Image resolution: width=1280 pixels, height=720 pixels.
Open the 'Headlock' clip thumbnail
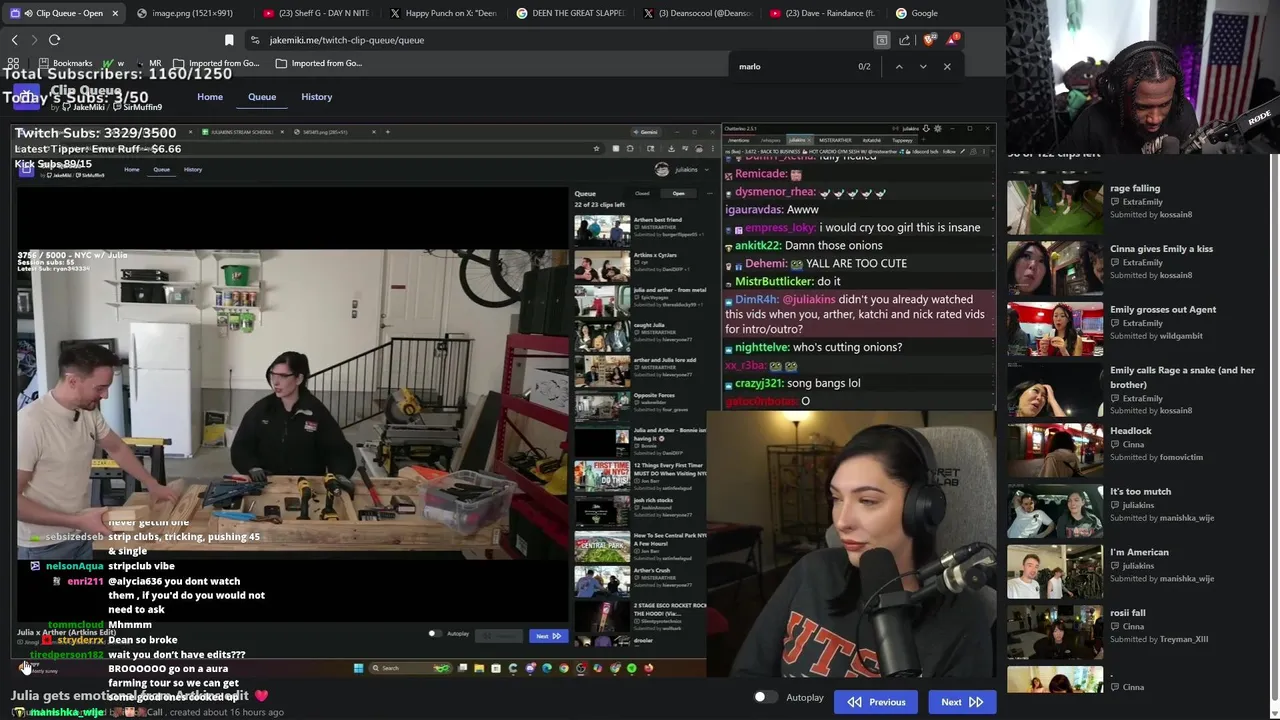1055,449
